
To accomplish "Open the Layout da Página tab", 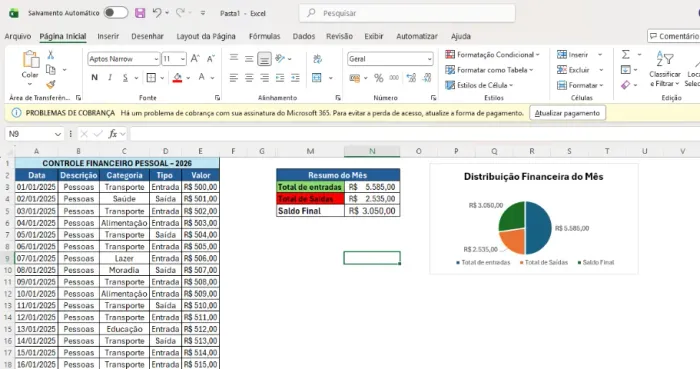I will pyautogui.click(x=206, y=36).
